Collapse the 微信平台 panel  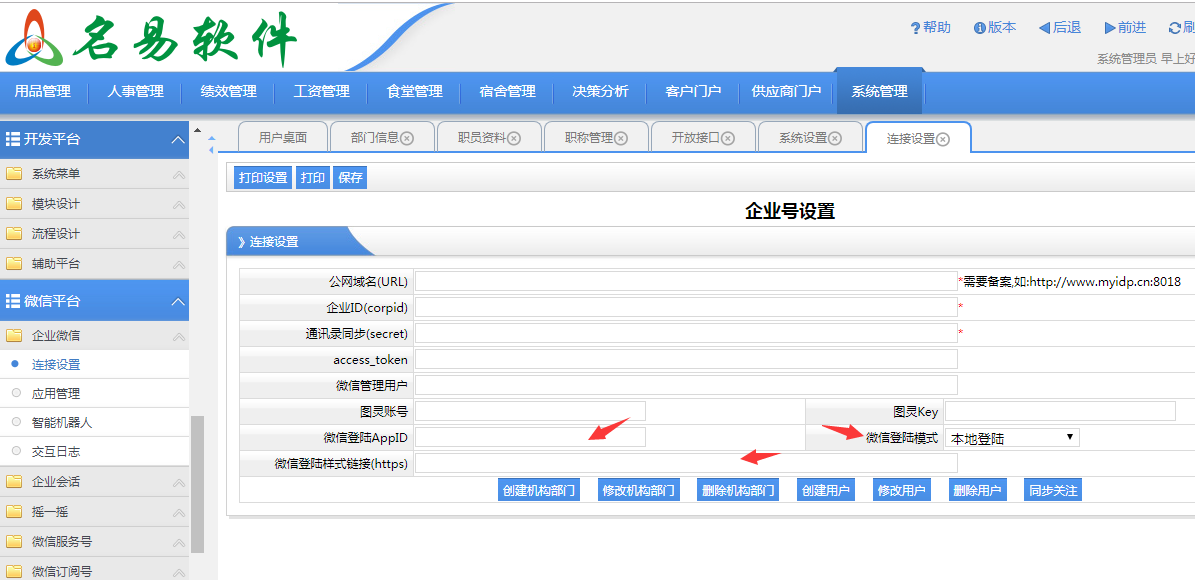[178, 301]
